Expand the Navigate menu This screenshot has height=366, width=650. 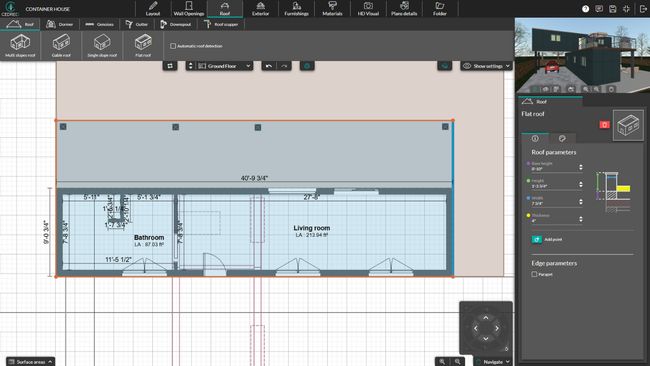pyautogui.click(x=493, y=361)
